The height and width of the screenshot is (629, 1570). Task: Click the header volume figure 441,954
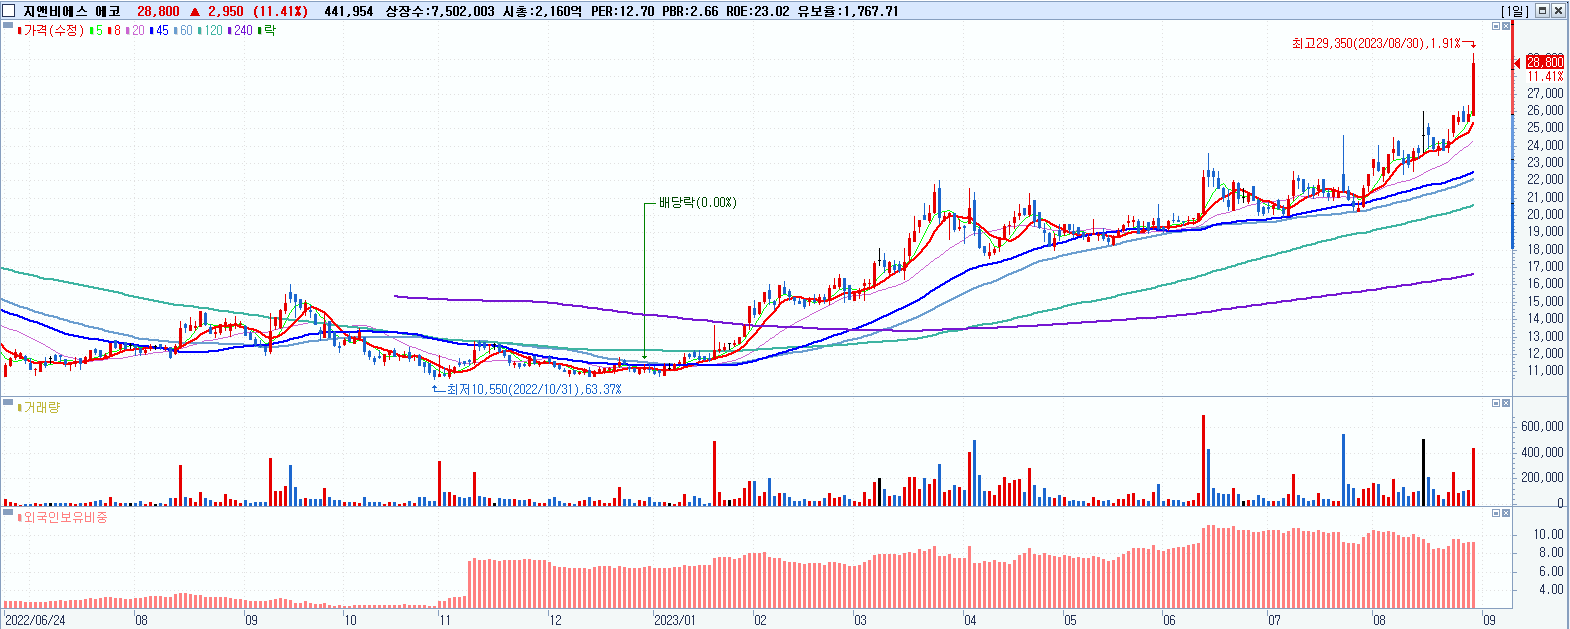click(349, 11)
